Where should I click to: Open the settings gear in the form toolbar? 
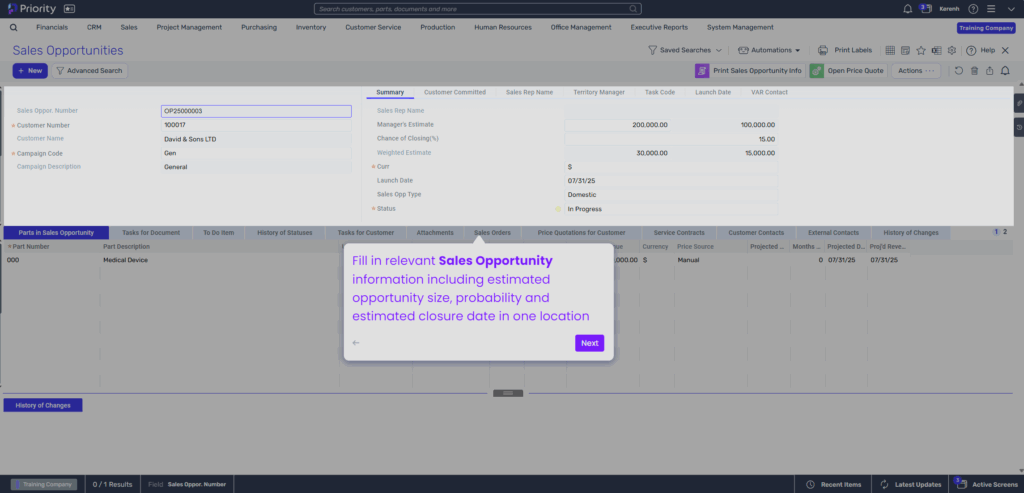[x=952, y=50]
